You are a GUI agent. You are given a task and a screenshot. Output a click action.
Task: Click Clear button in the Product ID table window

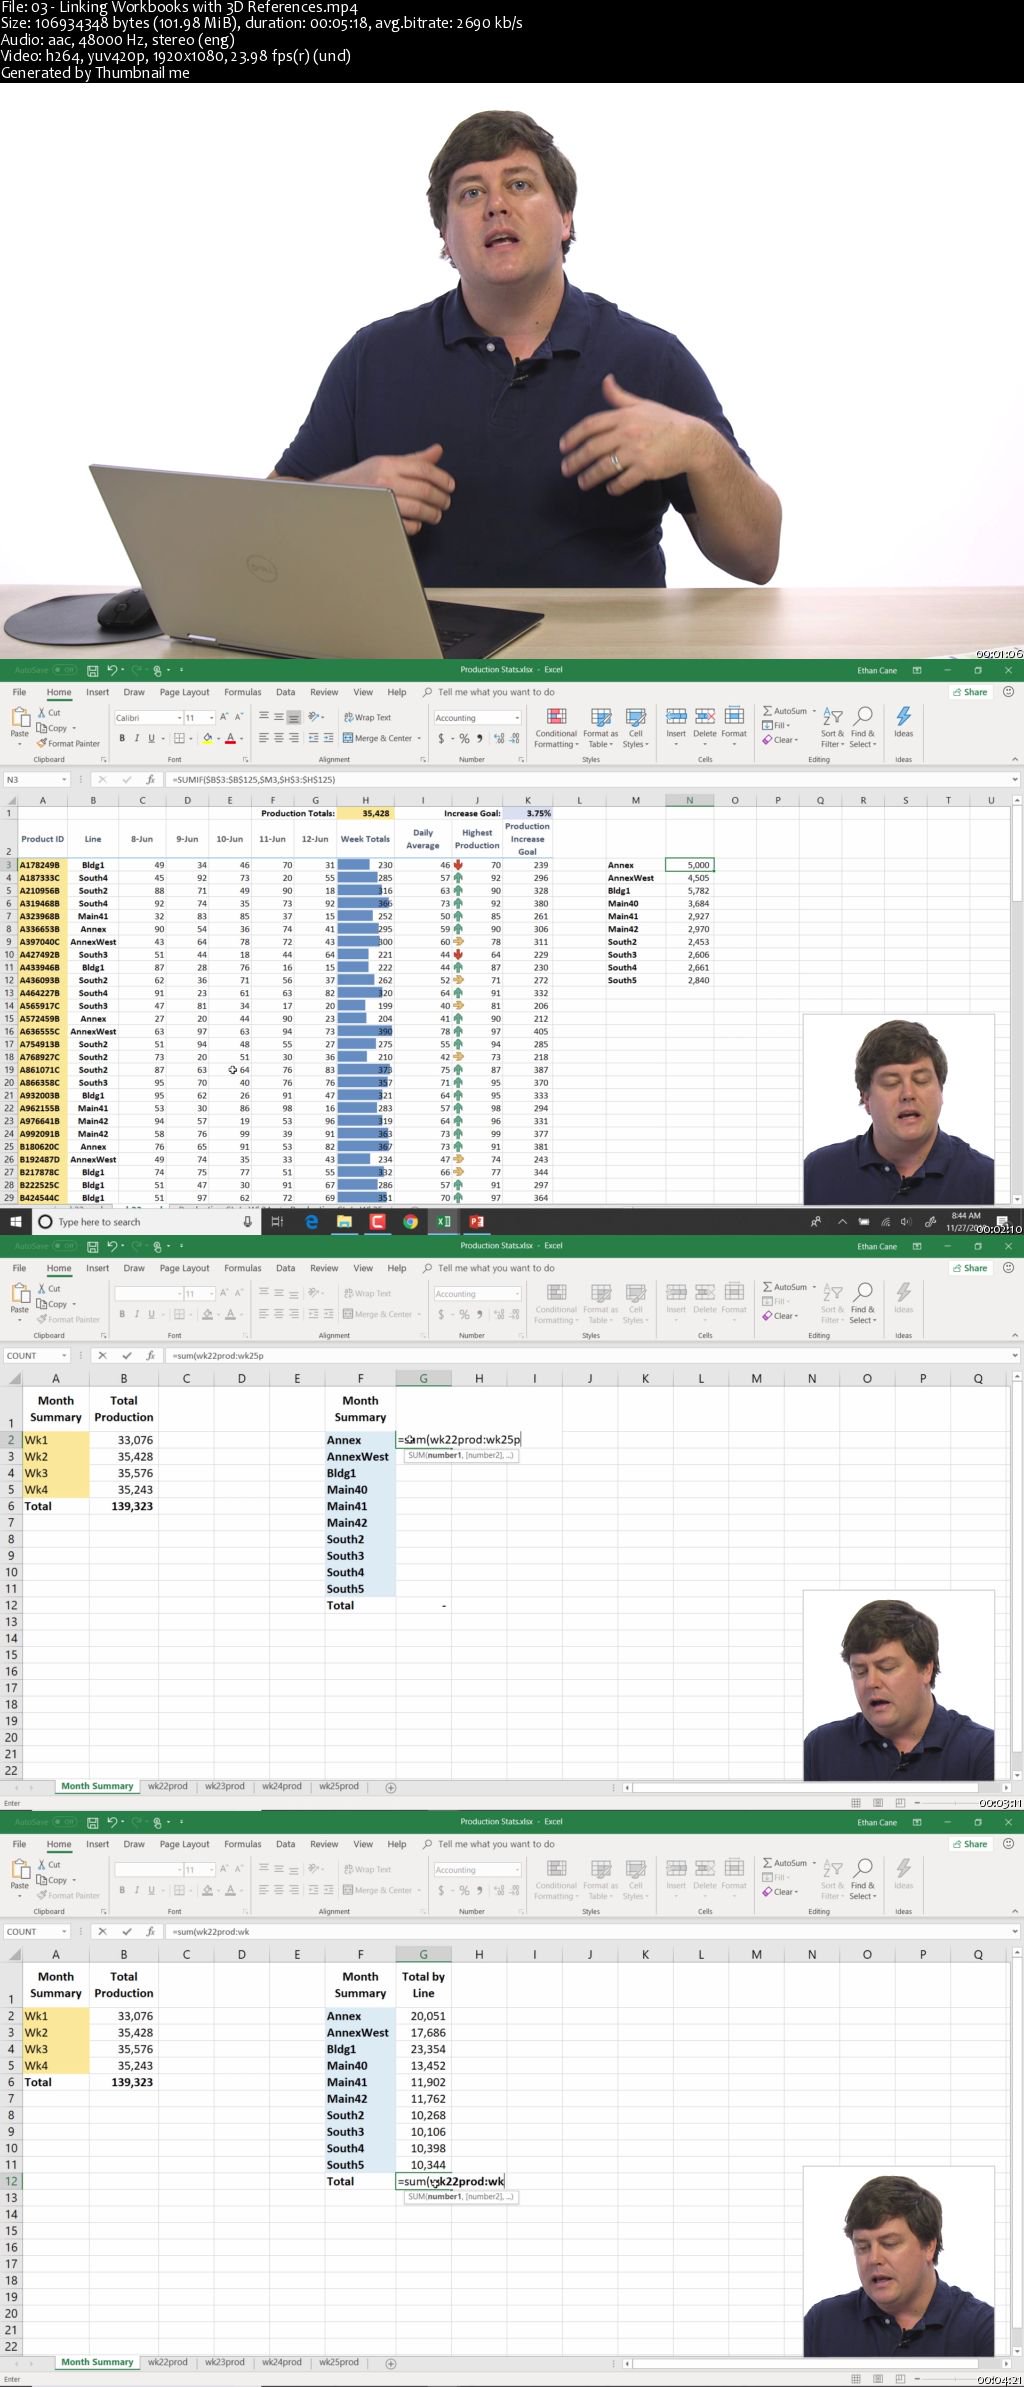781,740
